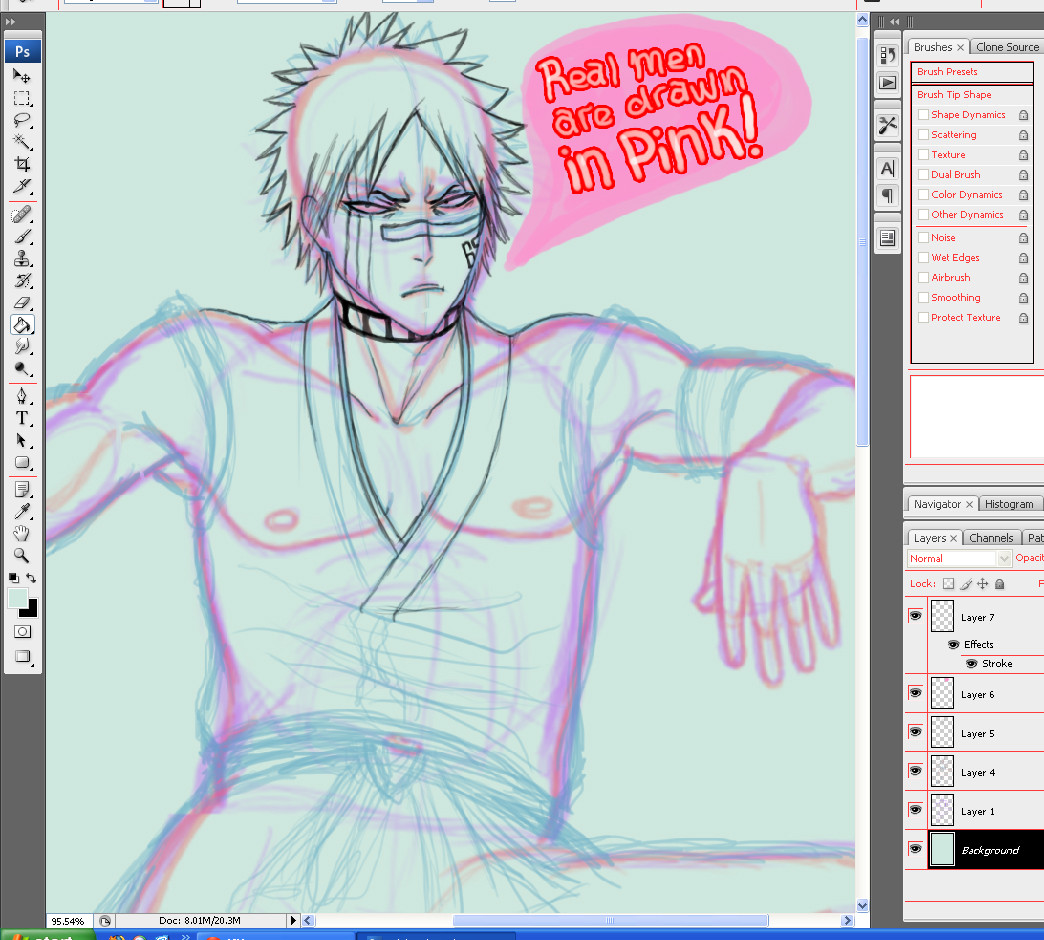Select the Move tool
This screenshot has width=1044, height=940.
click(x=22, y=77)
